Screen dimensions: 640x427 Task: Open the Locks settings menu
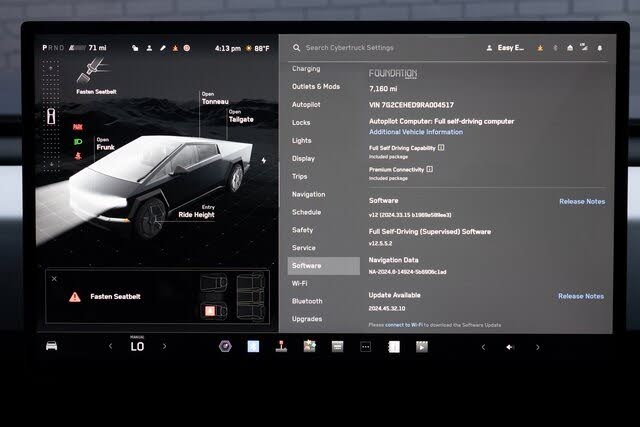(x=301, y=122)
